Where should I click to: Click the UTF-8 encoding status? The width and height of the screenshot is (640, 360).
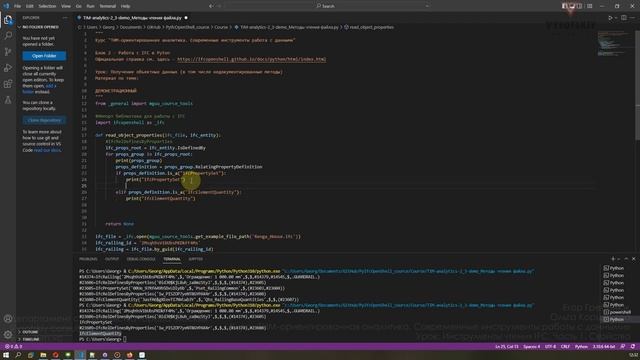[x=550, y=347]
